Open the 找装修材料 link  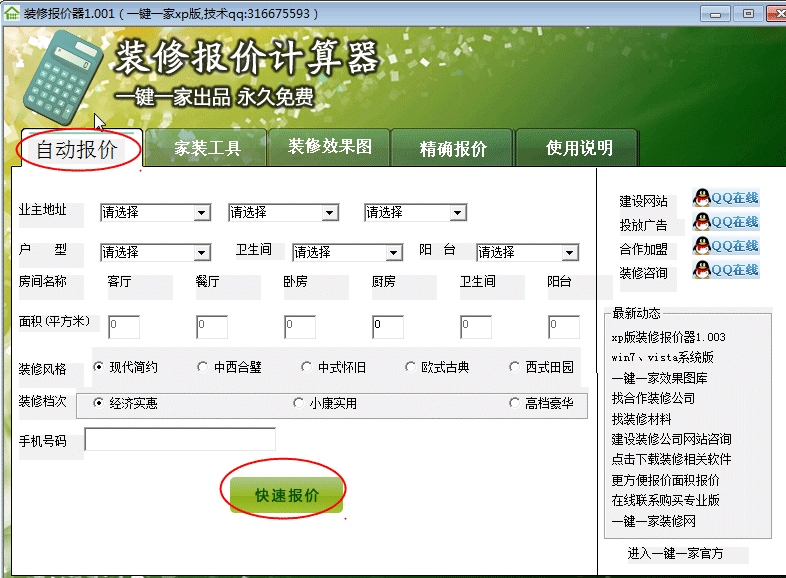click(x=641, y=419)
